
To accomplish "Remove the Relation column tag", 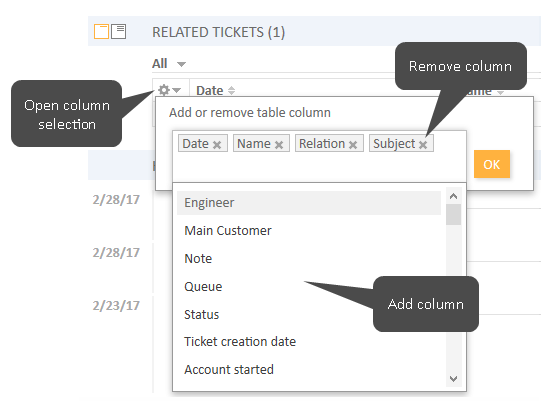I will point(353,145).
